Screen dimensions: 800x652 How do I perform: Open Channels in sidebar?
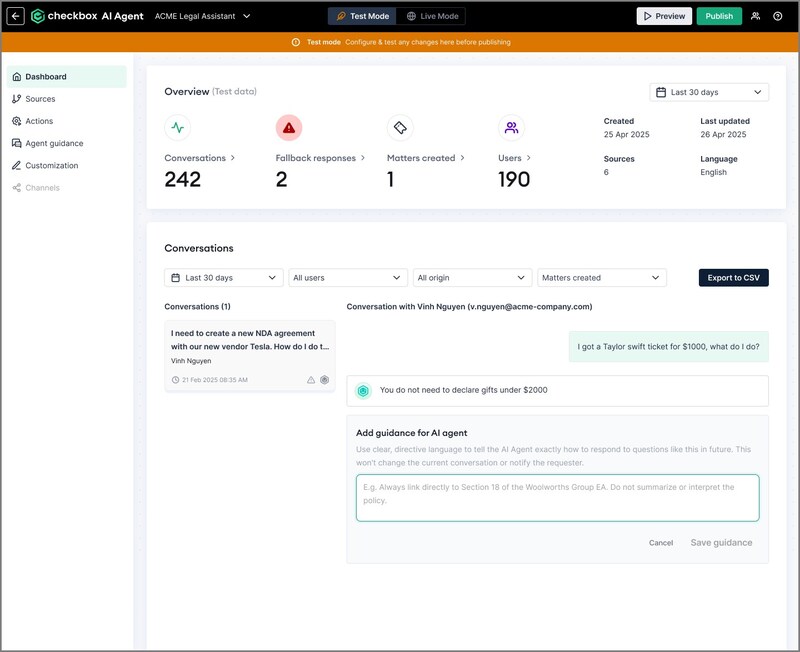click(x=67, y=188)
